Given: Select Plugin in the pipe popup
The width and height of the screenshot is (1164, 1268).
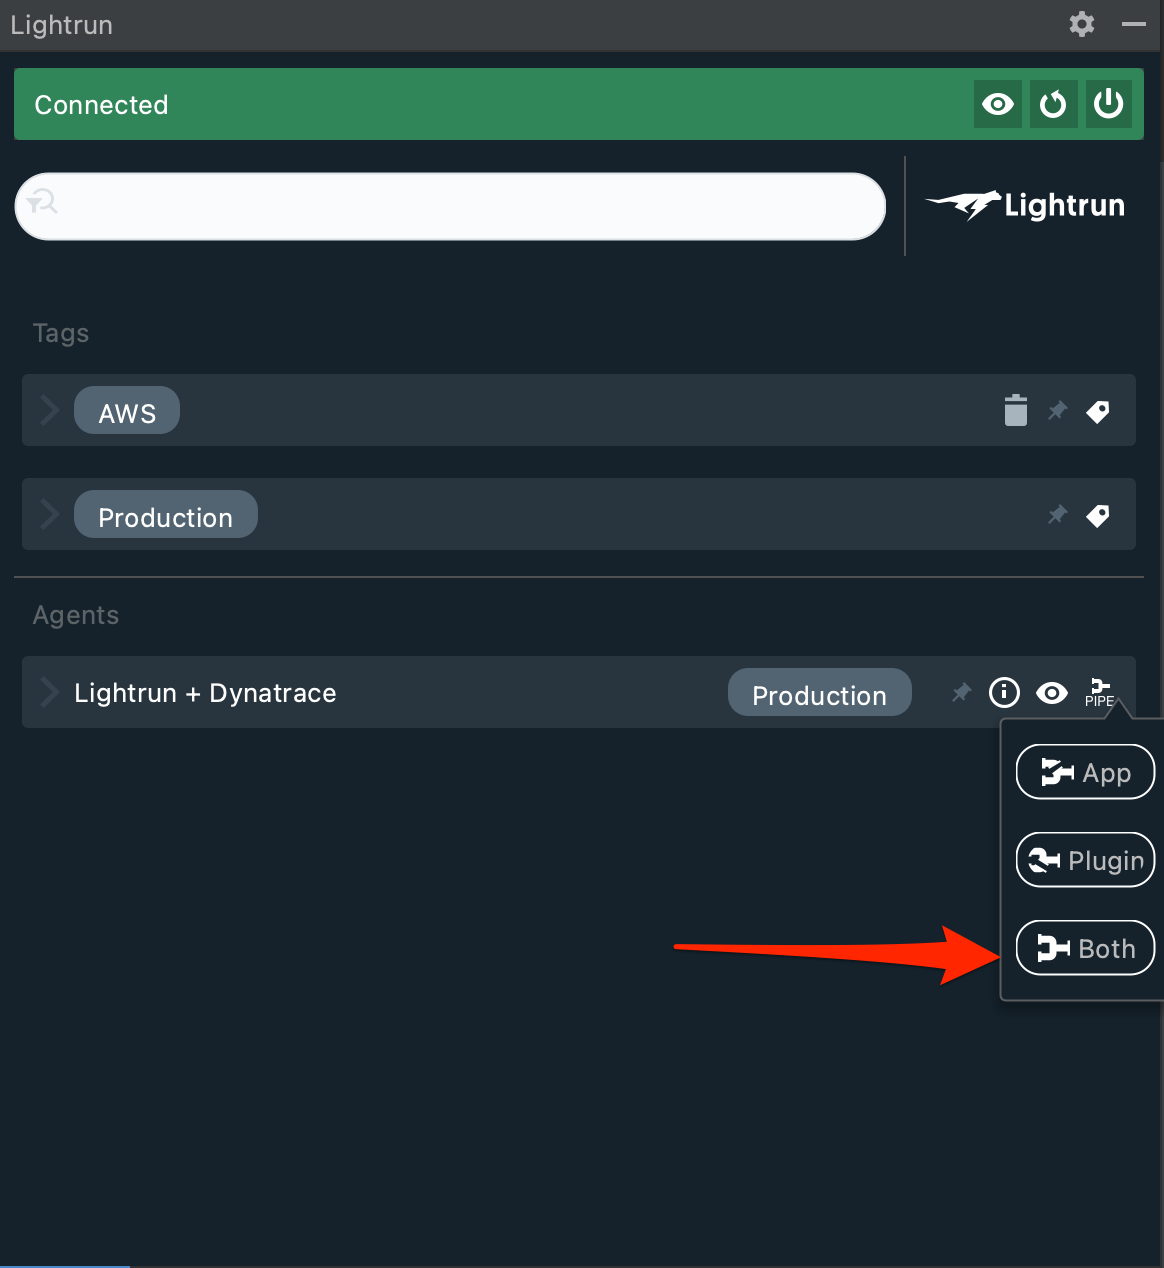Looking at the screenshot, I should (x=1085, y=860).
